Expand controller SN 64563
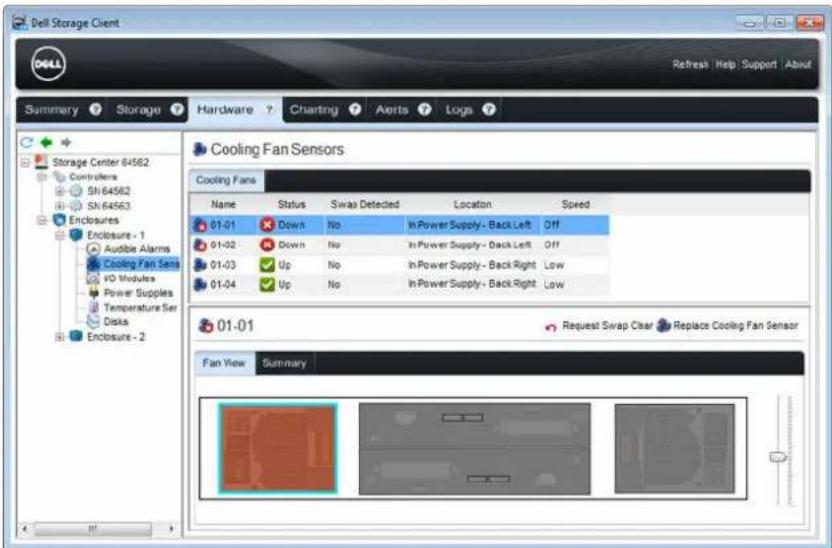This screenshot has width=832, height=548. 59,205
